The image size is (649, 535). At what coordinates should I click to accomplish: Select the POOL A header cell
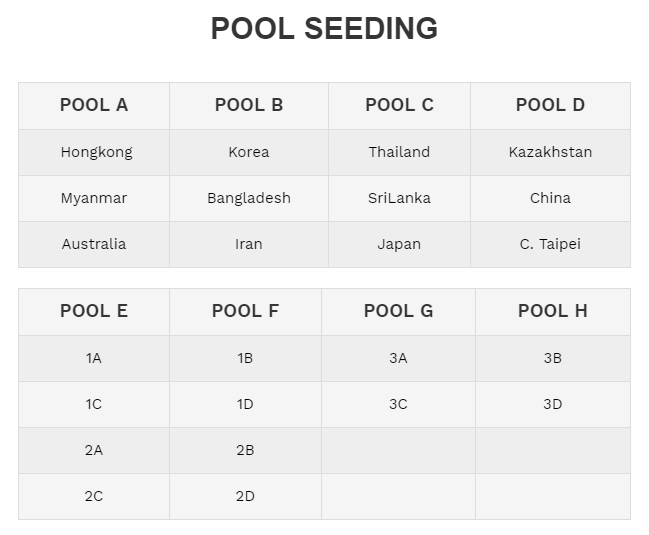click(94, 106)
